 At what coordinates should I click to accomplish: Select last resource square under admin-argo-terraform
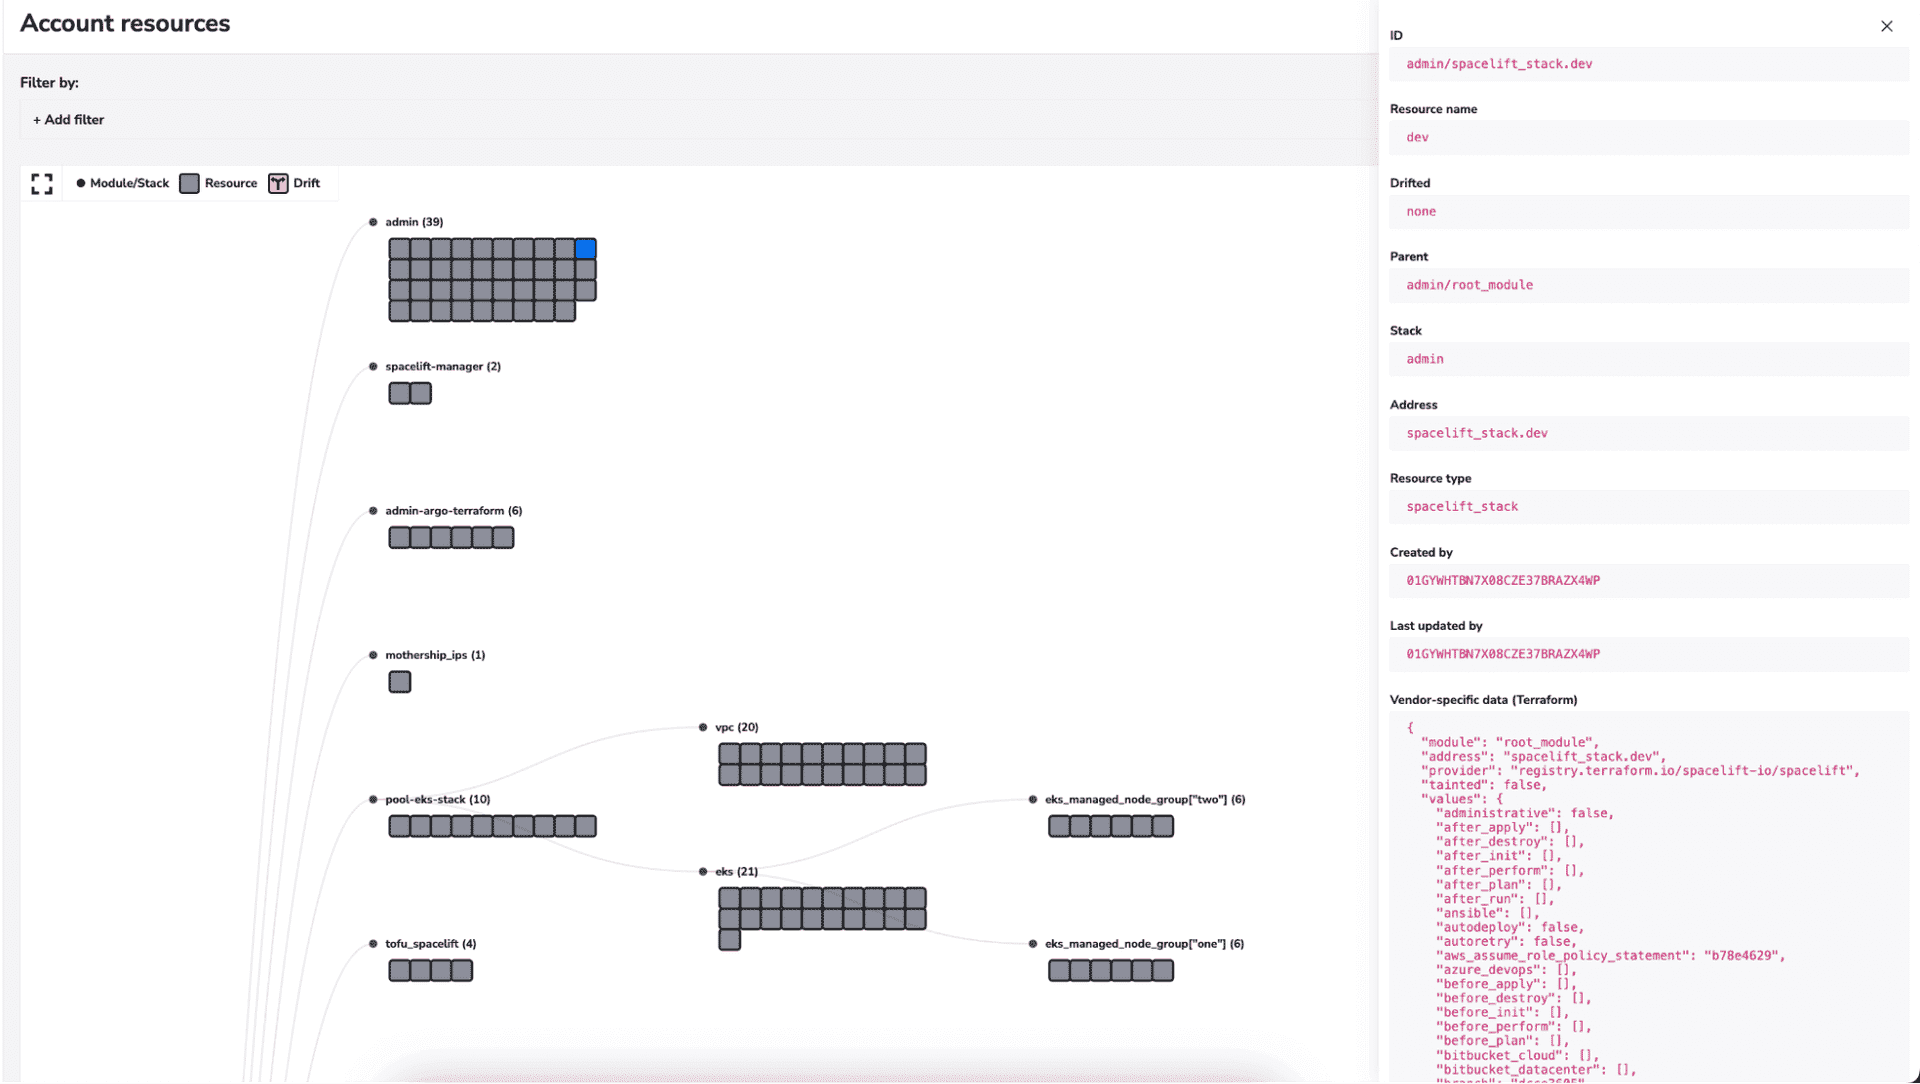[504, 538]
